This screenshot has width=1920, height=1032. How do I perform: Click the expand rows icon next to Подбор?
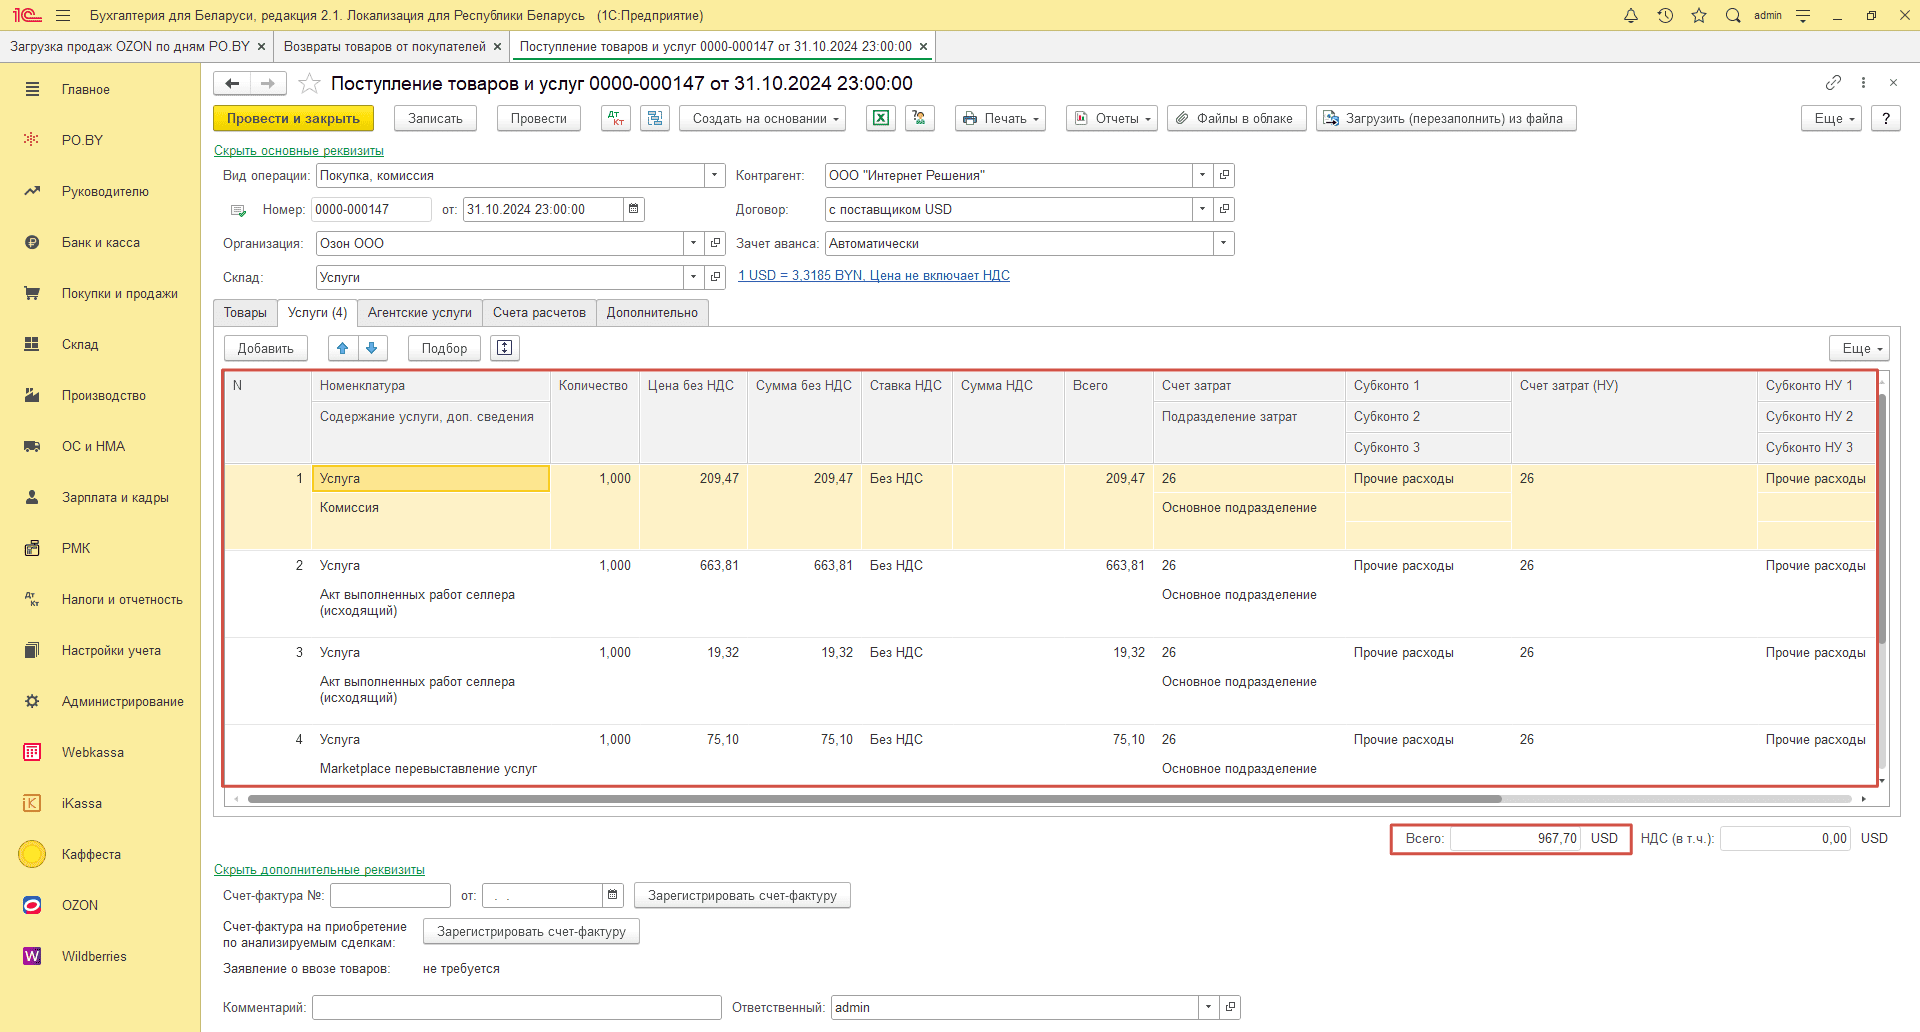pyautogui.click(x=505, y=348)
